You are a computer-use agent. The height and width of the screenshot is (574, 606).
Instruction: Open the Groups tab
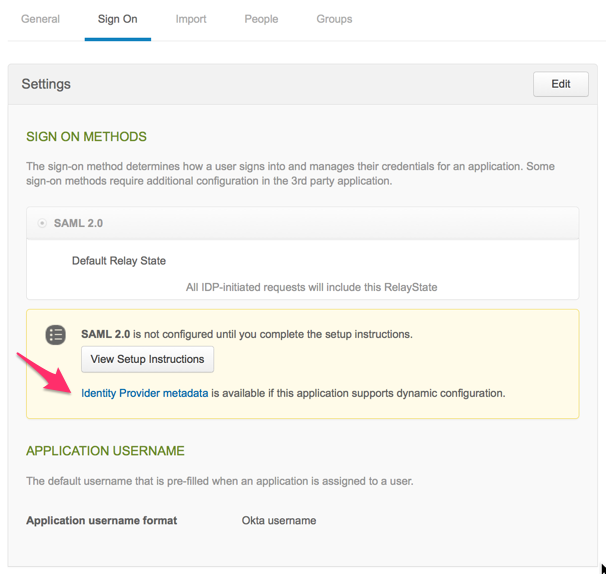point(334,19)
